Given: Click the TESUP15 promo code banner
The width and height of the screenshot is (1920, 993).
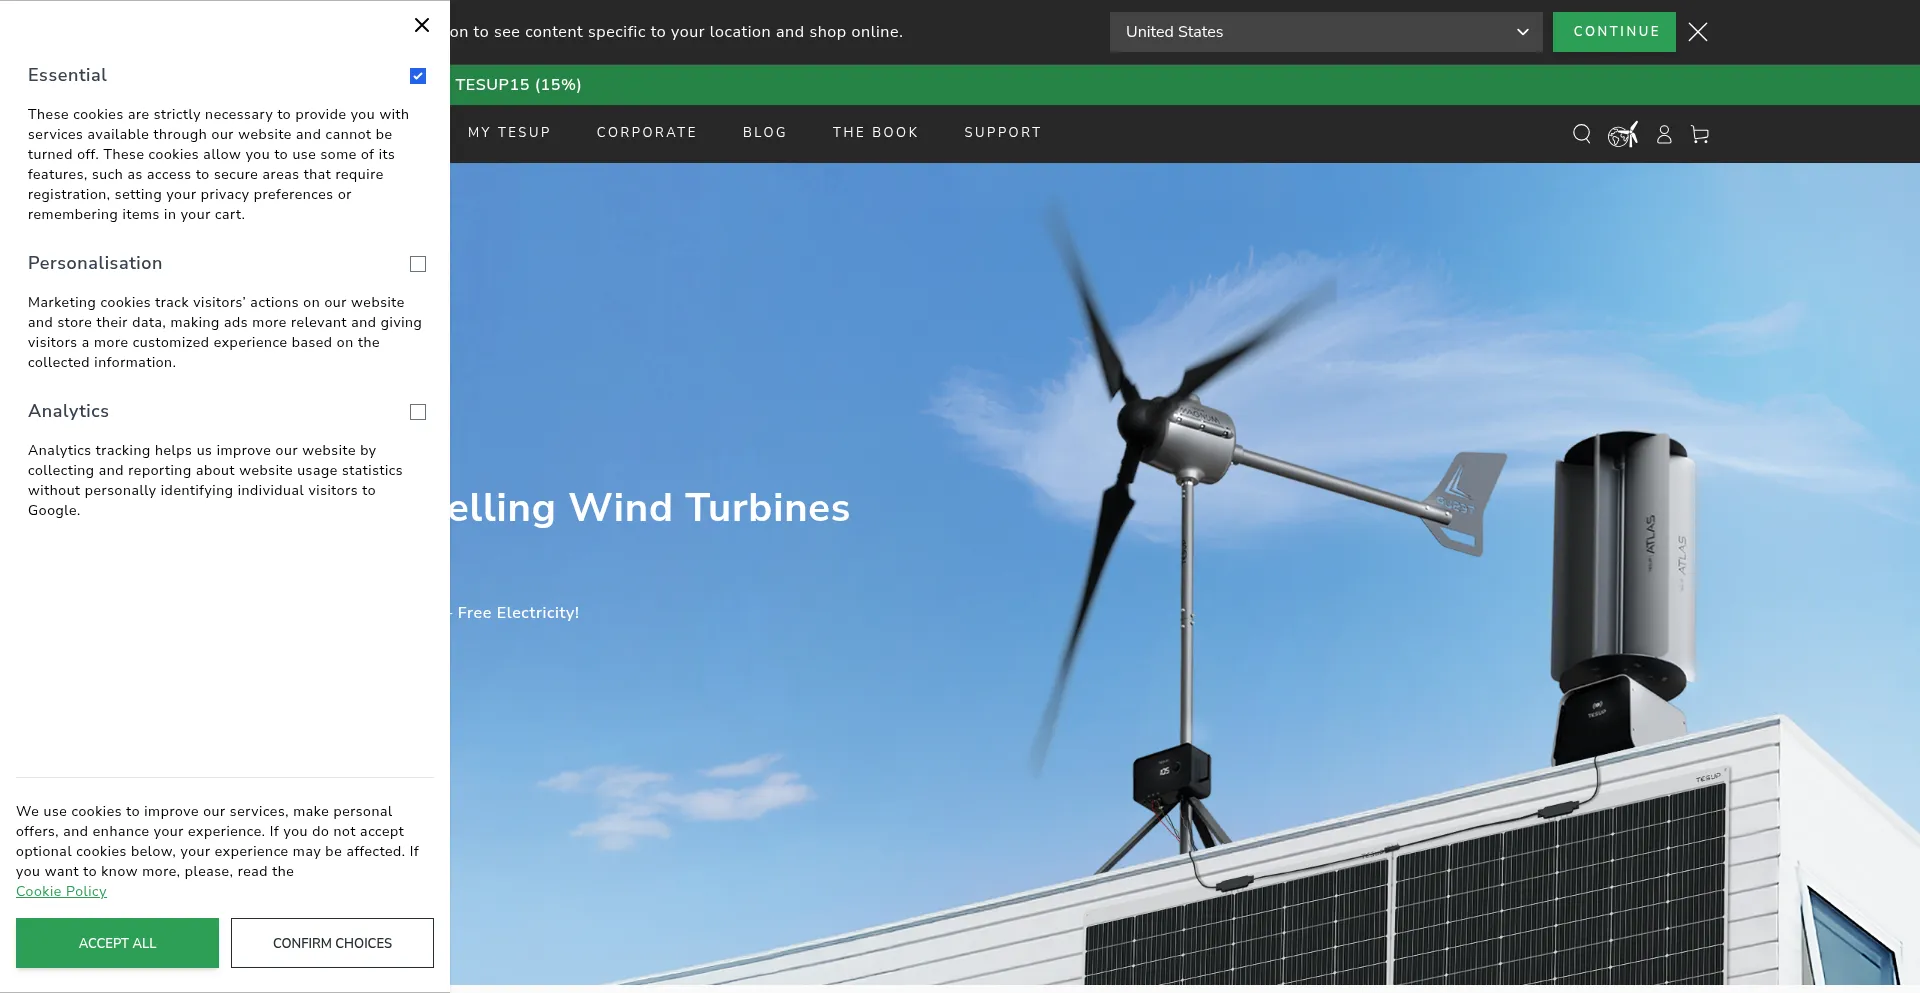Looking at the screenshot, I should pos(518,85).
